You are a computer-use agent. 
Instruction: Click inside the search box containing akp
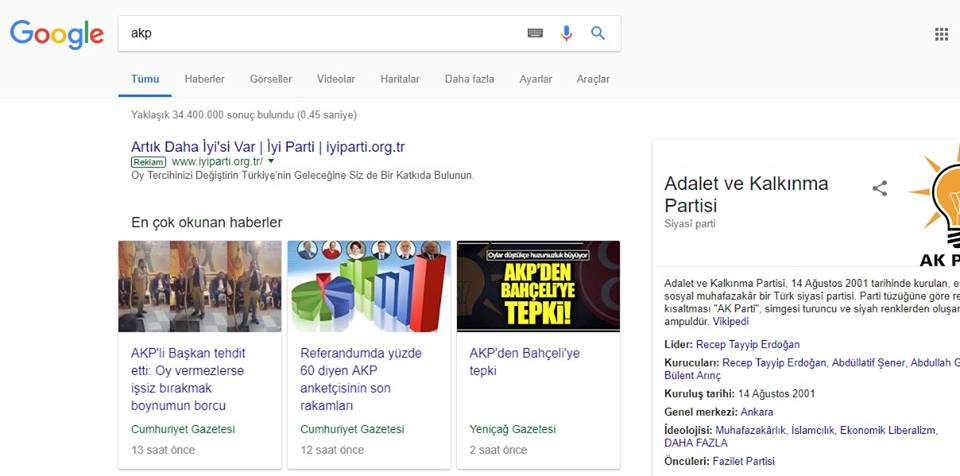[x=320, y=33]
